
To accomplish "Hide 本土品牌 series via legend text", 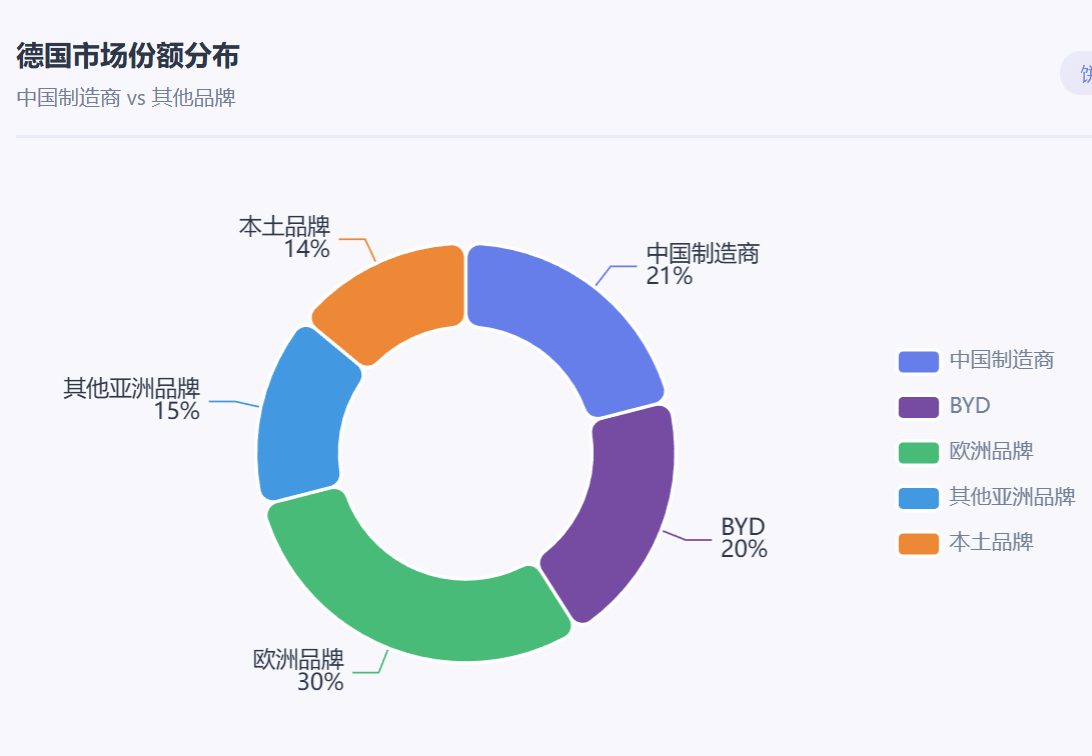I will pyautogui.click(x=991, y=543).
